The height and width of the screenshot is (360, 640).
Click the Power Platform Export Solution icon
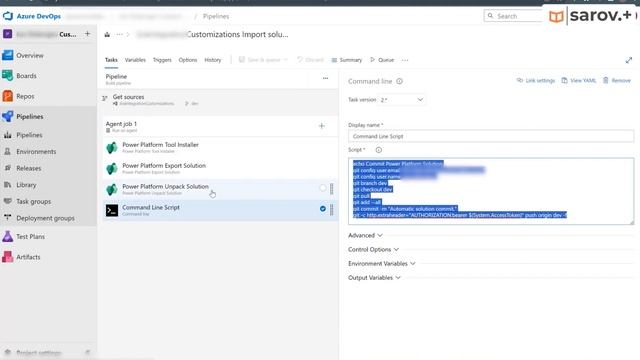(112, 168)
